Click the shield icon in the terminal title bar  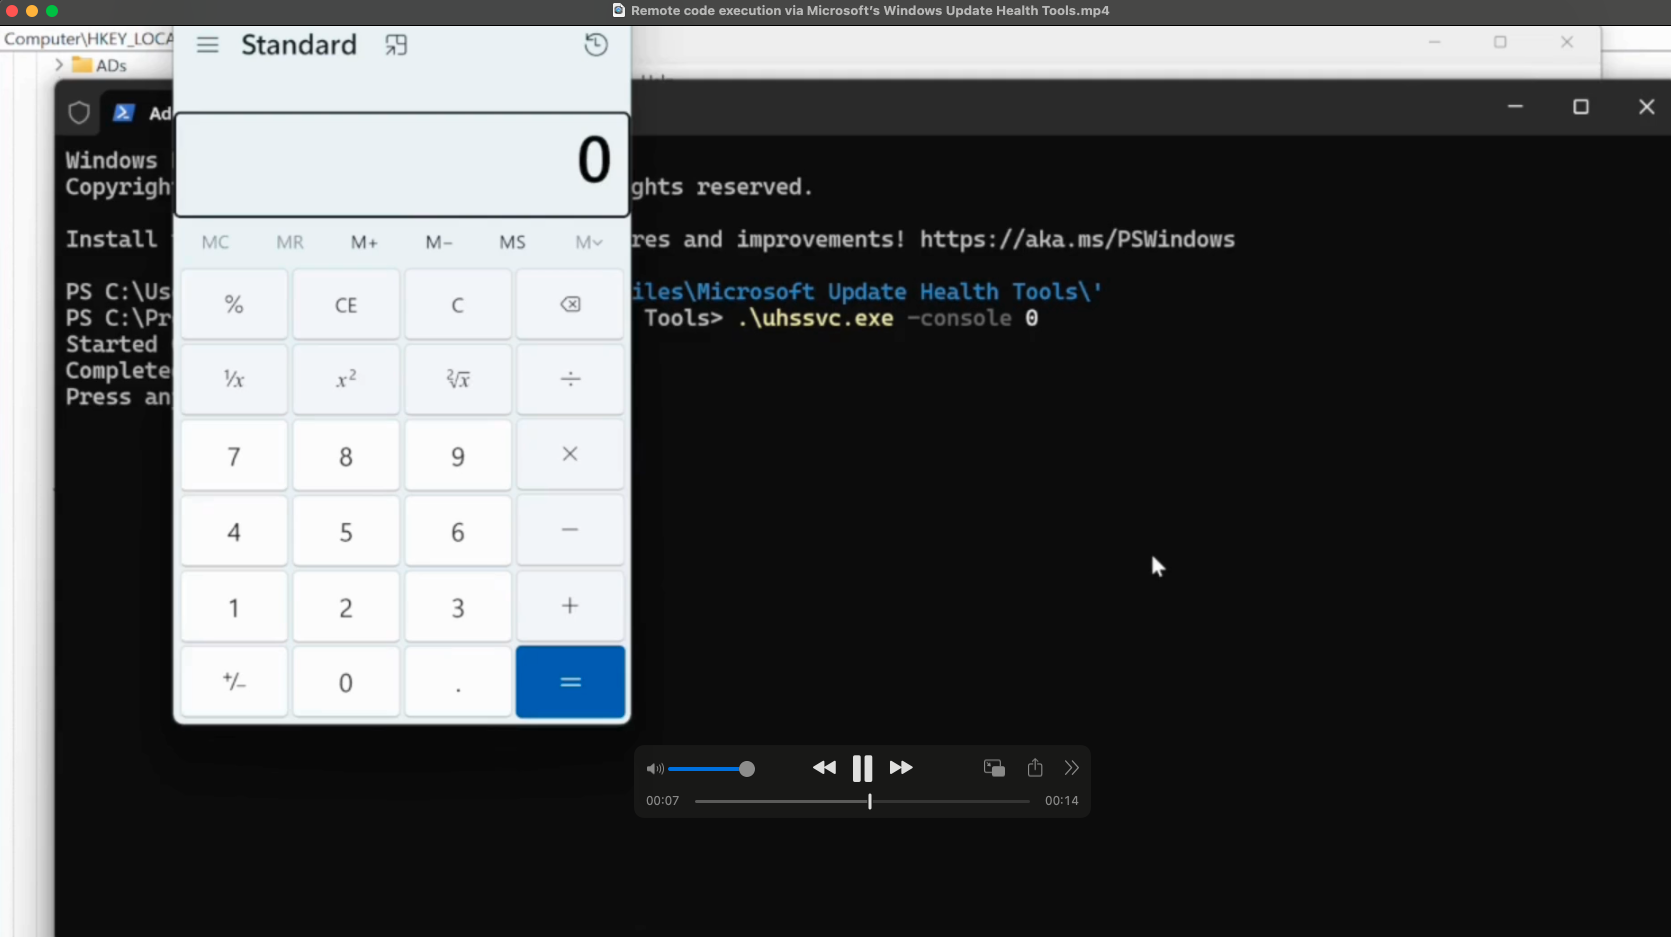79,112
